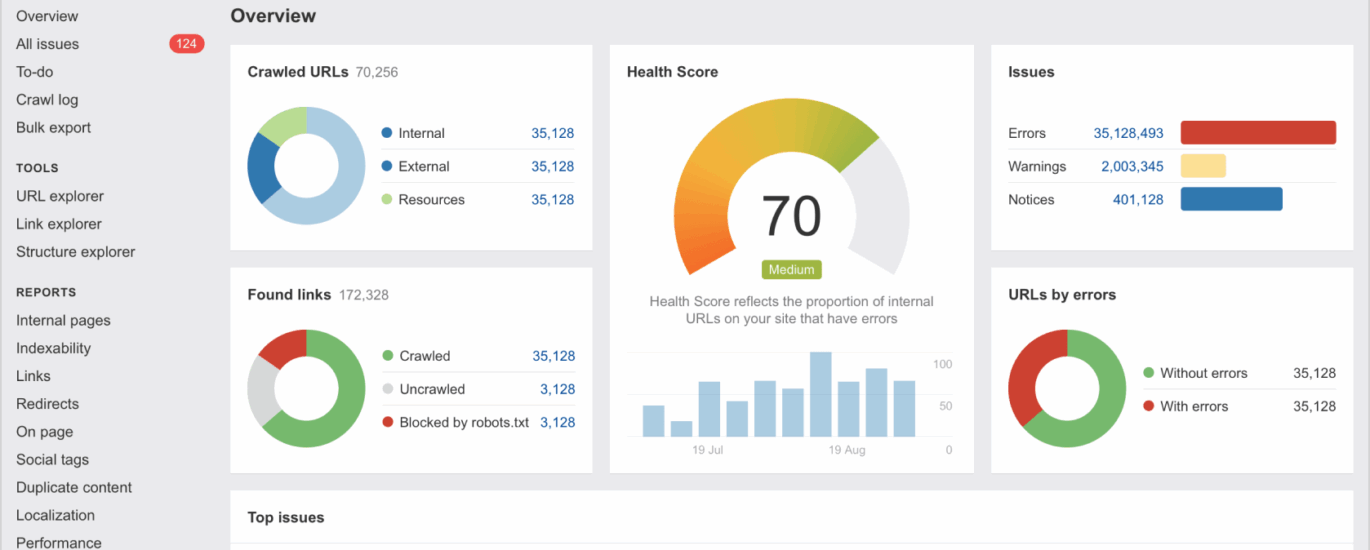Open On page report
The width and height of the screenshot is (1370, 550).
click(44, 432)
